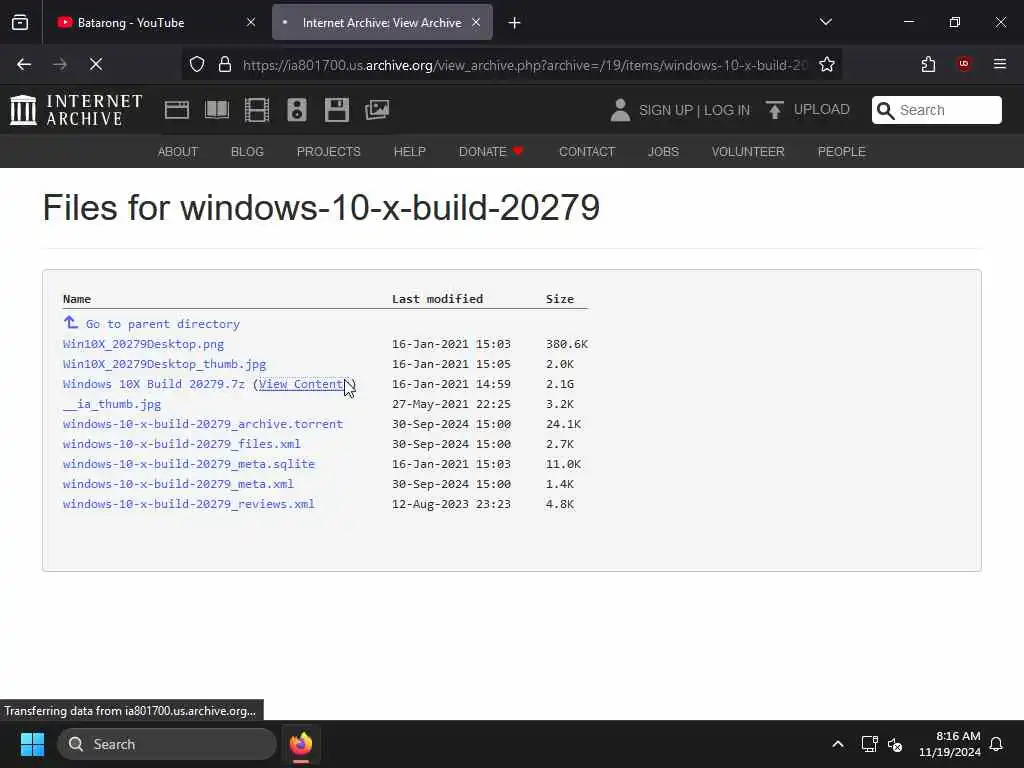Open the CONTACT menu item
This screenshot has width=1024, height=768.
(x=587, y=152)
